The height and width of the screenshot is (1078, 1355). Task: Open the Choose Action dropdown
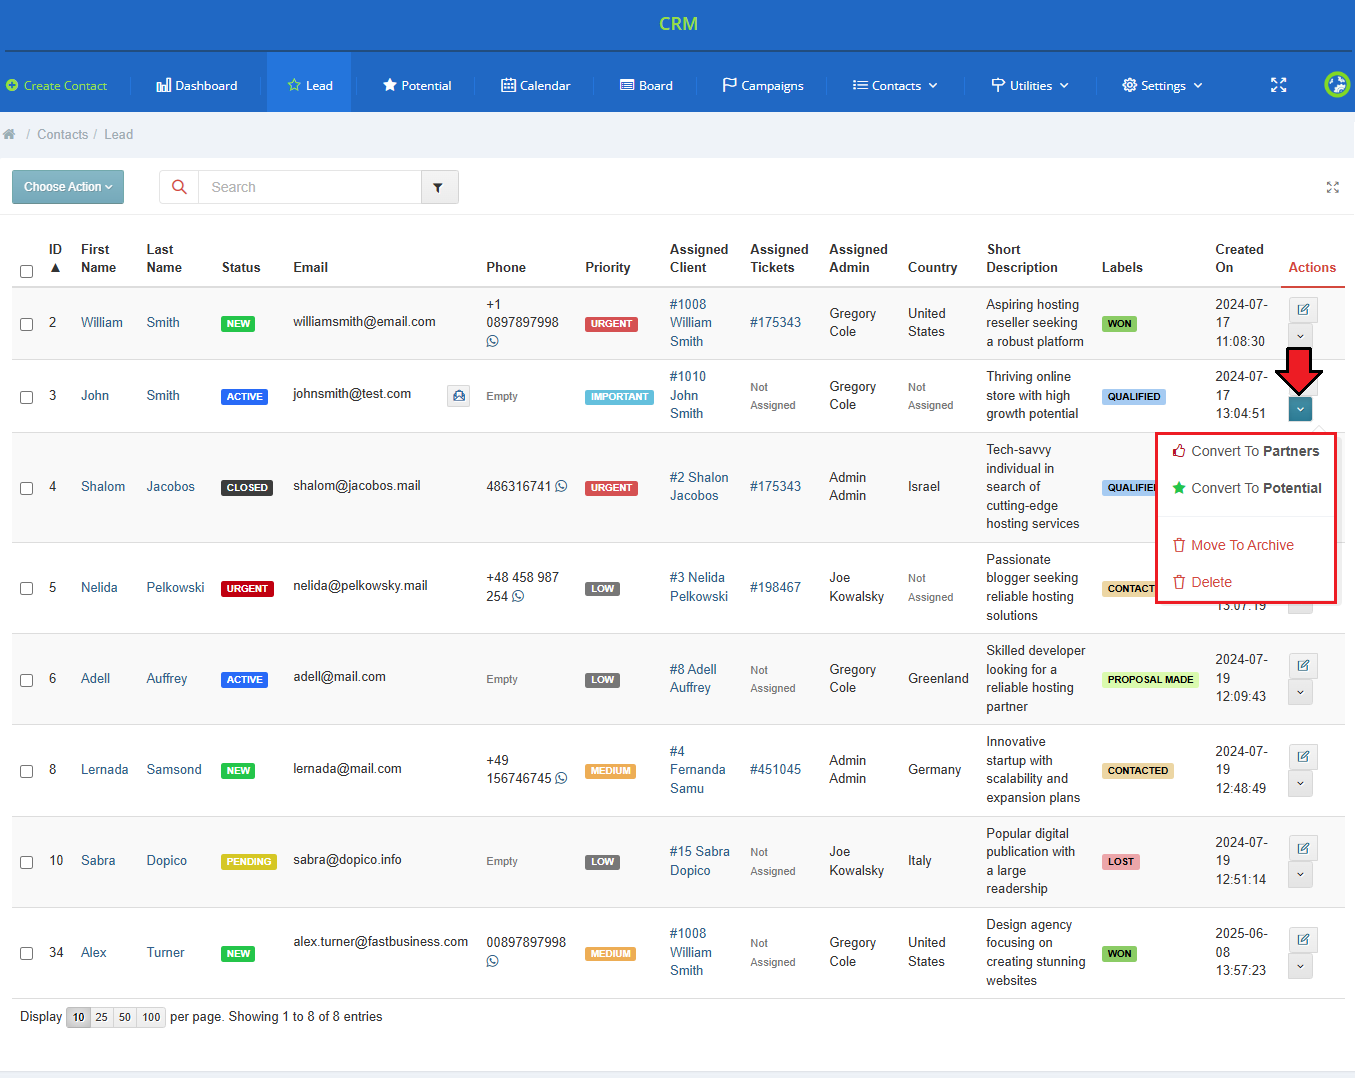pyautogui.click(x=68, y=187)
